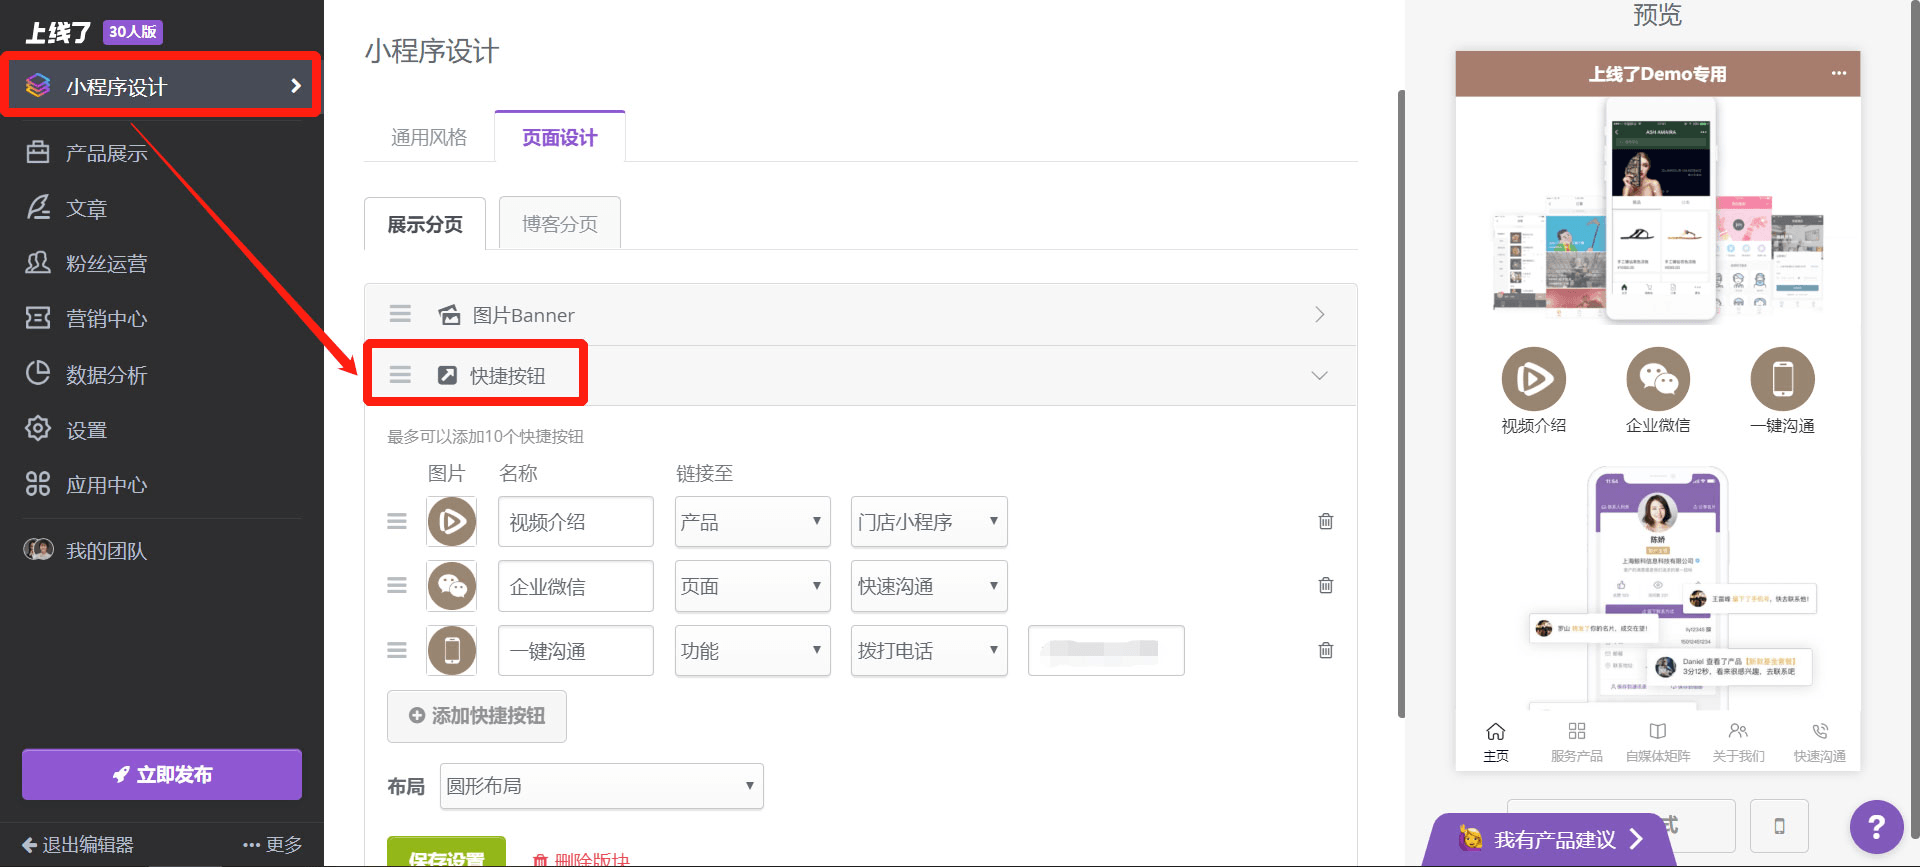Click the 视频介绍 play image icon in list
This screenshot has width=1920, height=867.
(x=451, y=521)
